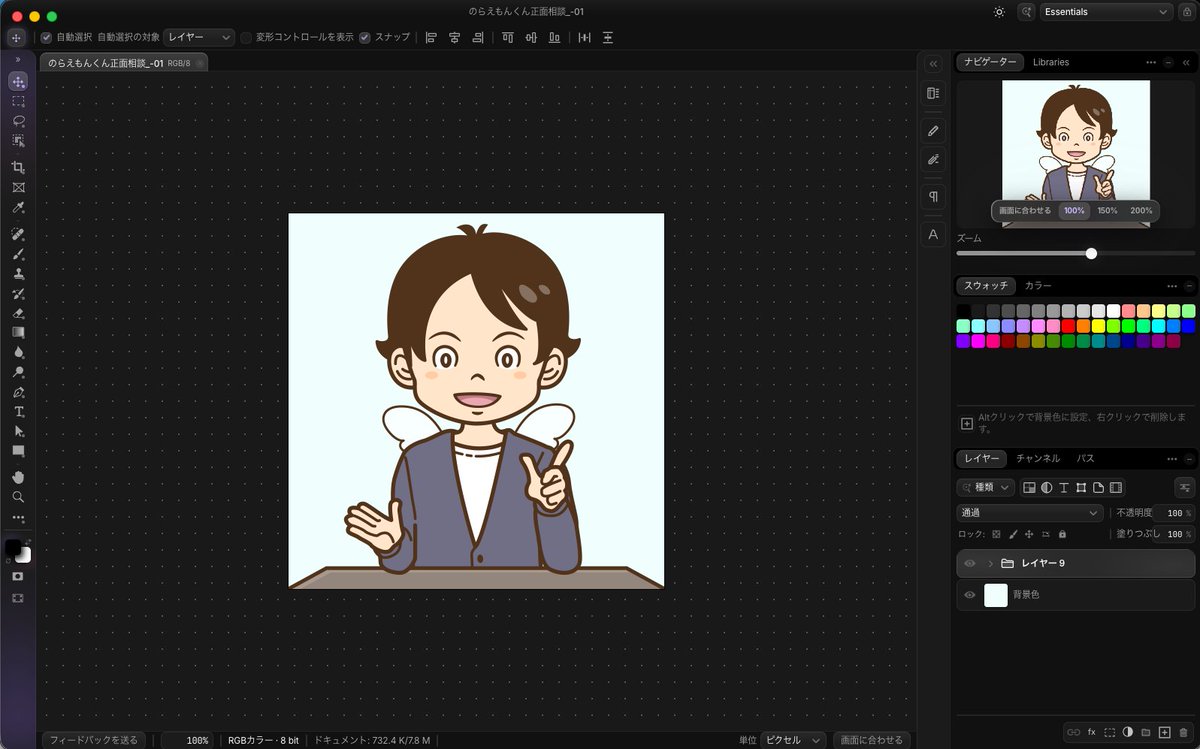Screen dimensions: 1200x749
Task: Click the 画面に合わせる navigator button
Action: point(1025,211)
